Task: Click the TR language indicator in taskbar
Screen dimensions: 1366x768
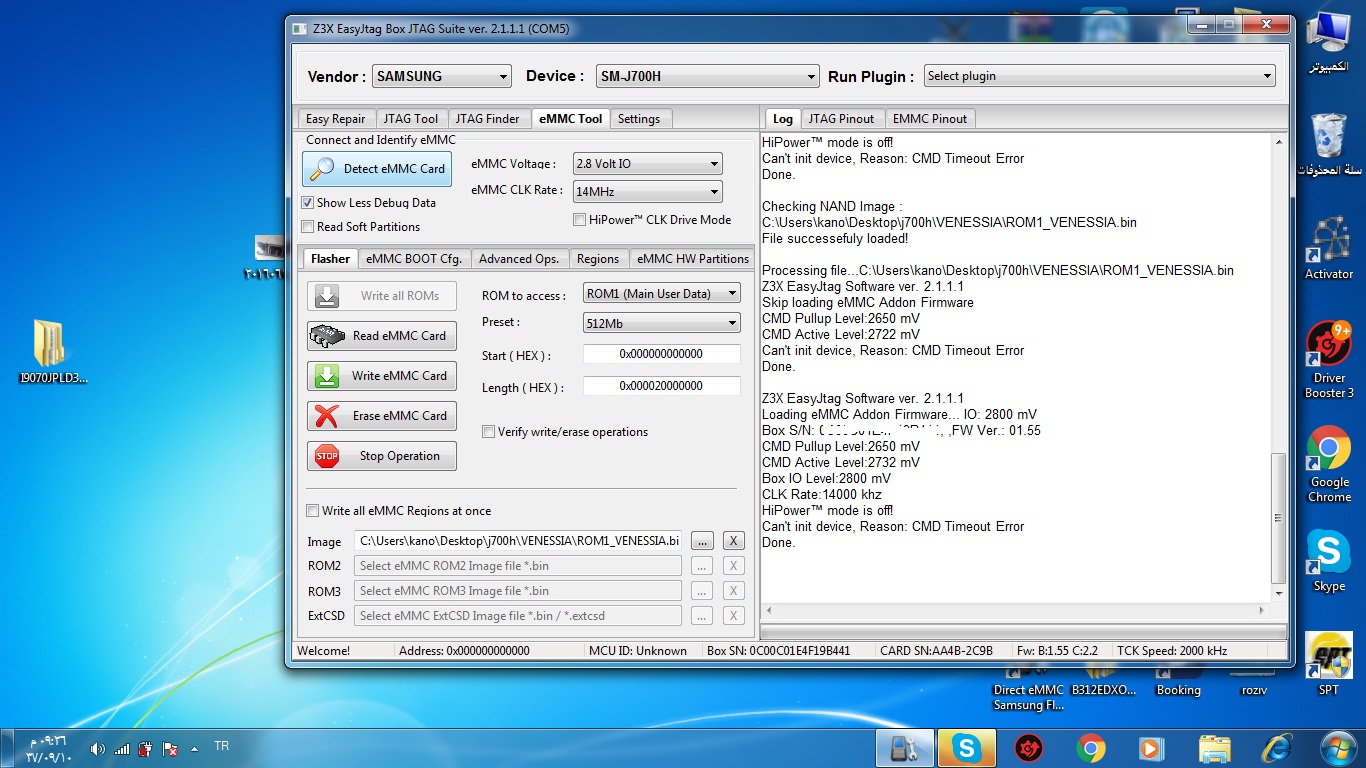Action: click(x=222, y=746)
